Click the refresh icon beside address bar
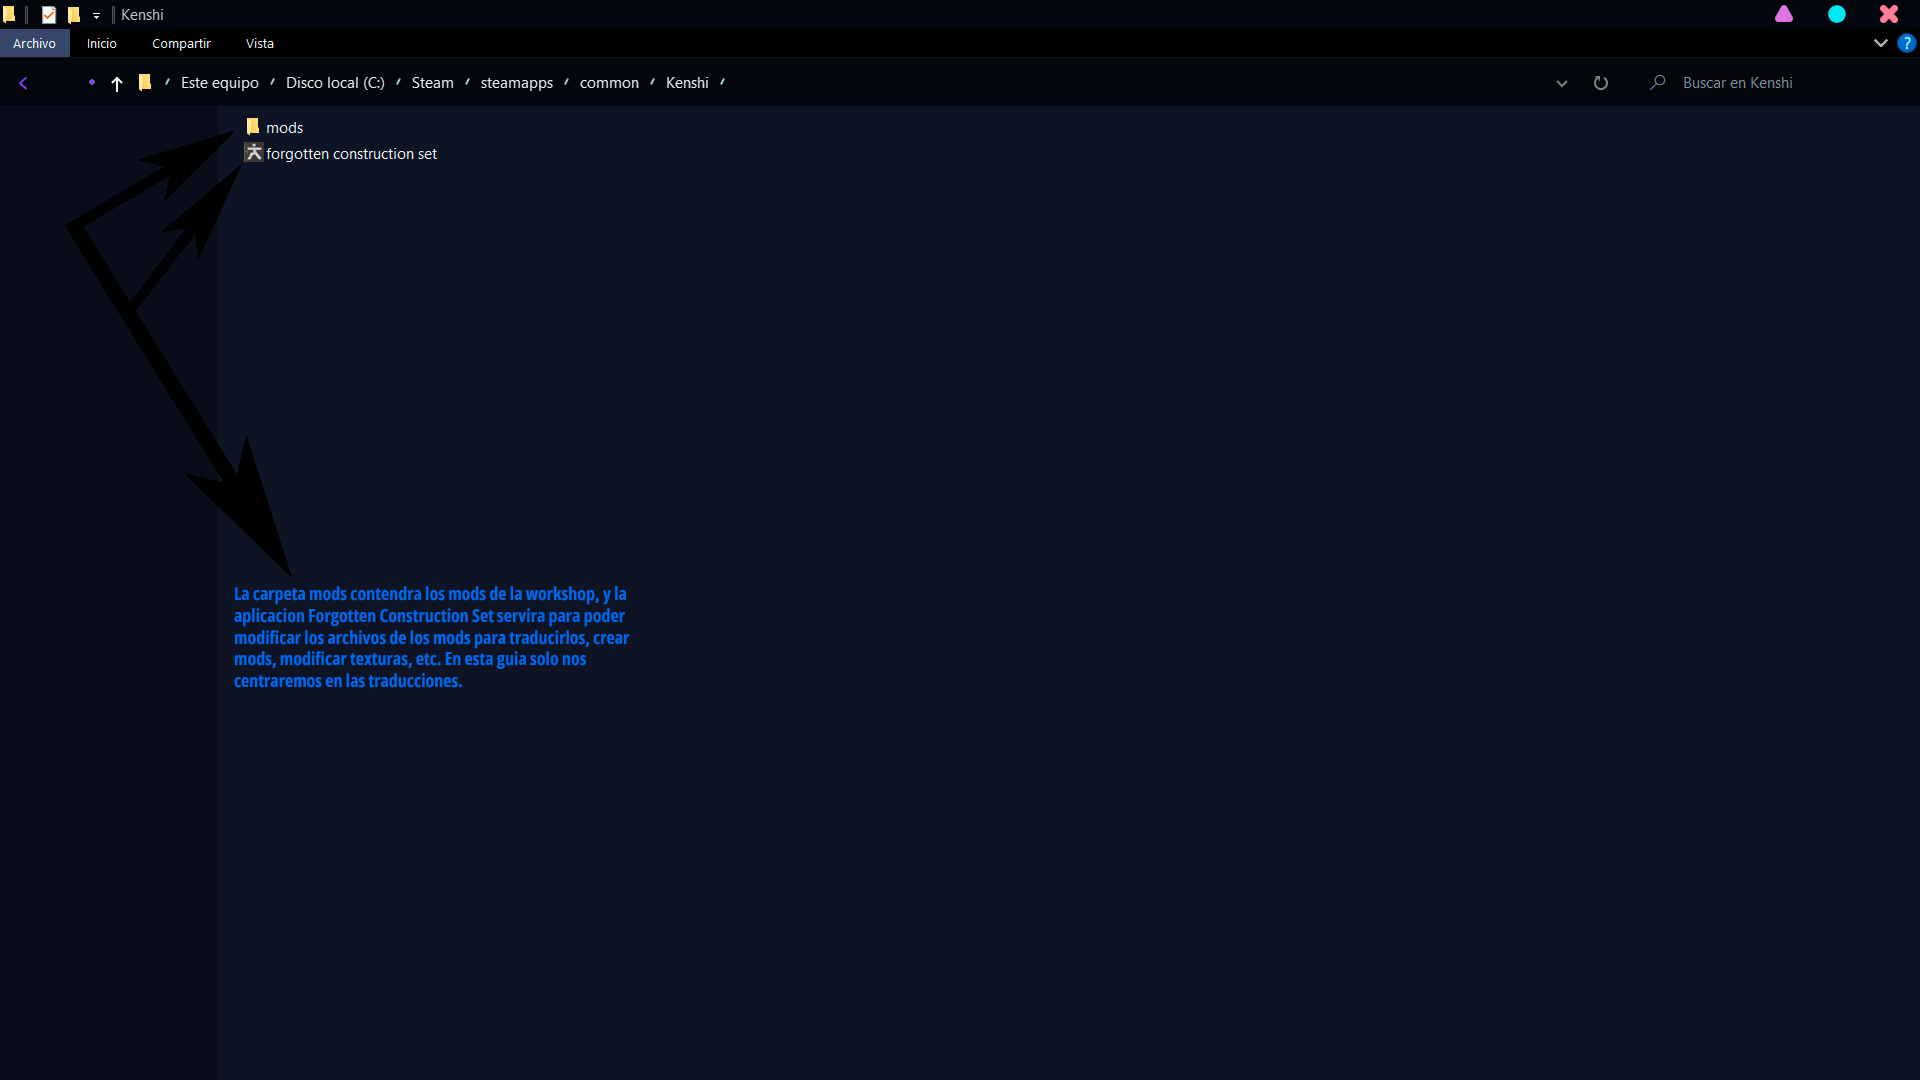 click(x=1600, y=83)
